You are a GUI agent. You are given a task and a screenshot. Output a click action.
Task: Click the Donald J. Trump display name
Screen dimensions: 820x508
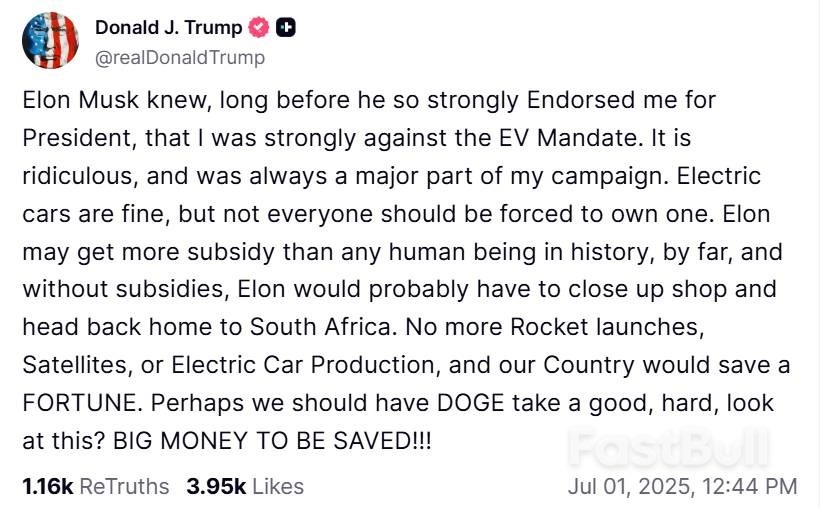pos(168,28)
